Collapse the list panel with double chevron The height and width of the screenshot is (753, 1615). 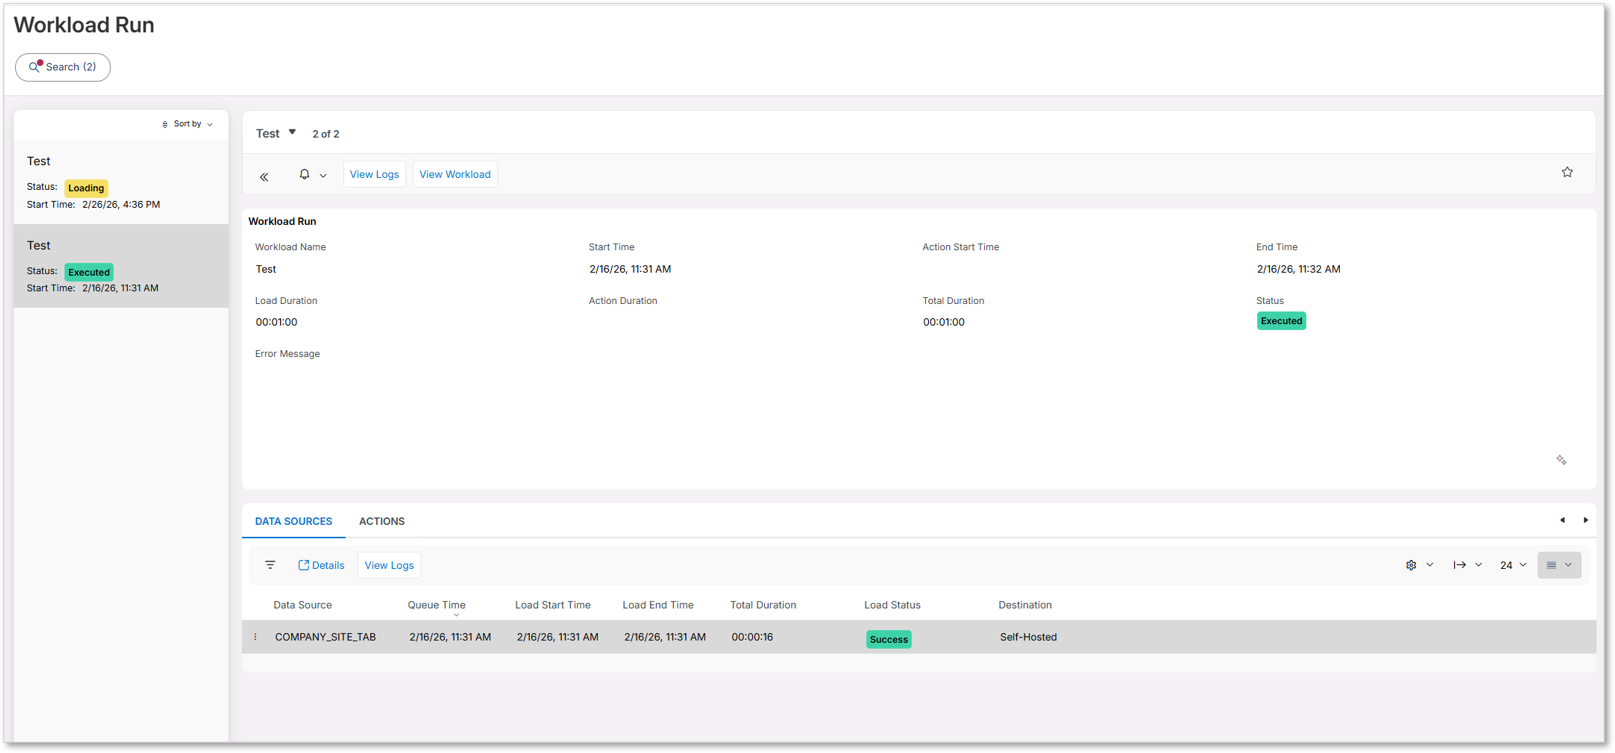pyautogui.click(x=265, y=176)
